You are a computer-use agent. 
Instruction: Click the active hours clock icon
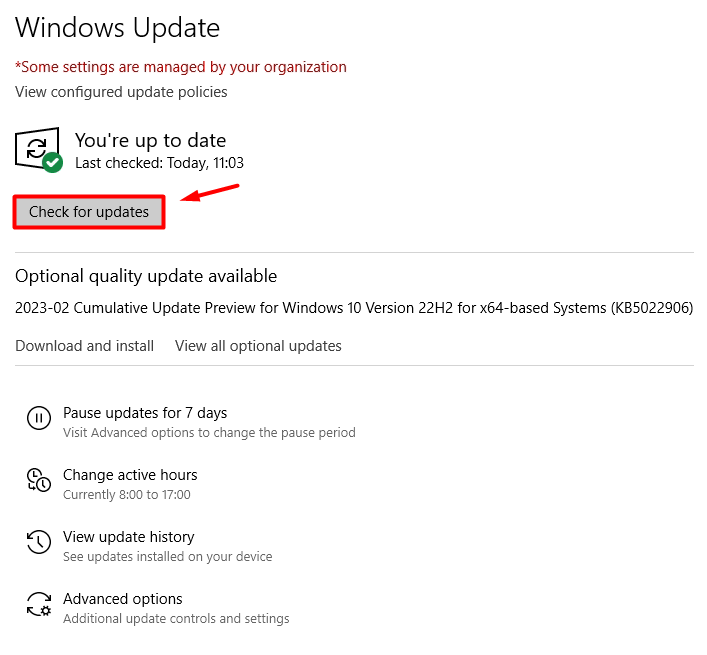(x=39, y=480)
